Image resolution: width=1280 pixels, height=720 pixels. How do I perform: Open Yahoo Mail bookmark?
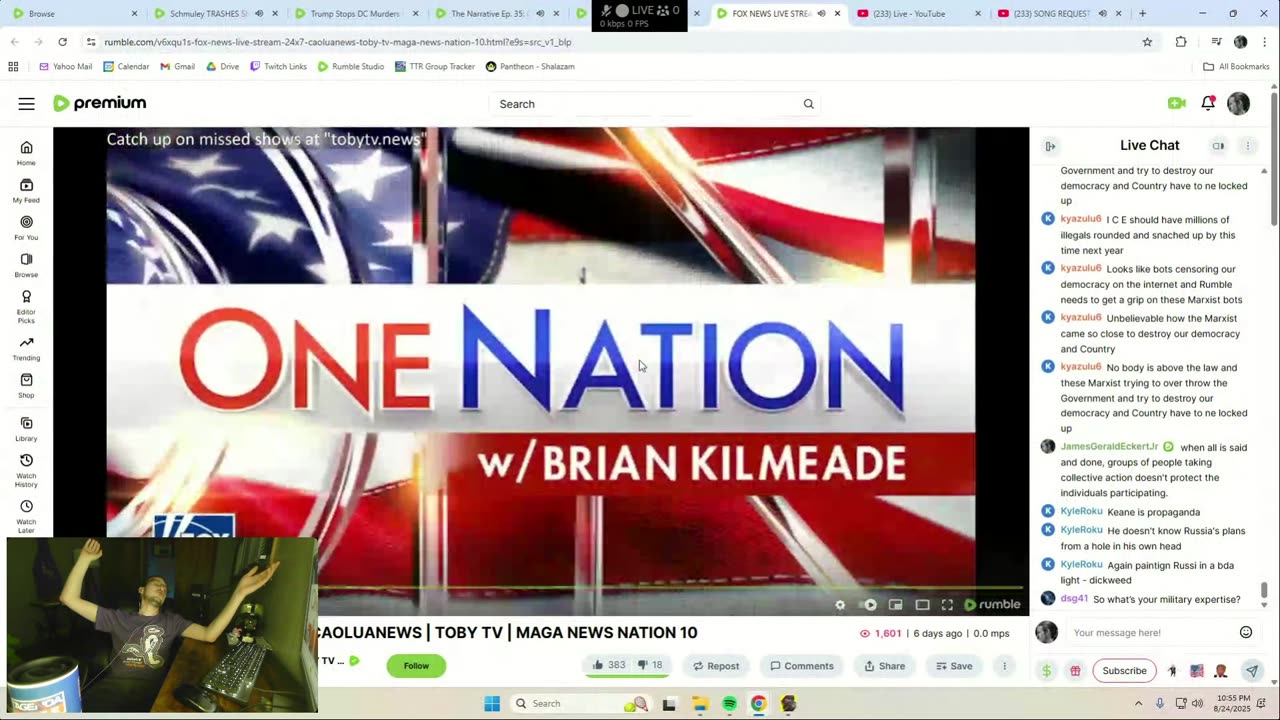pos(65,66)
